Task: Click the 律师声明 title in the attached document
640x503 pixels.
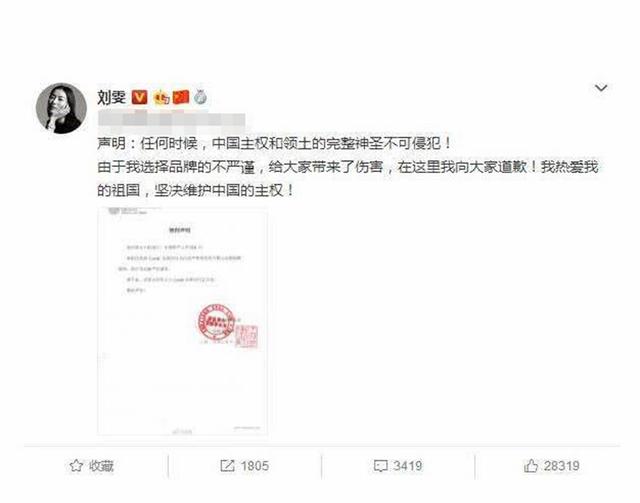Action: click(180, 230)
